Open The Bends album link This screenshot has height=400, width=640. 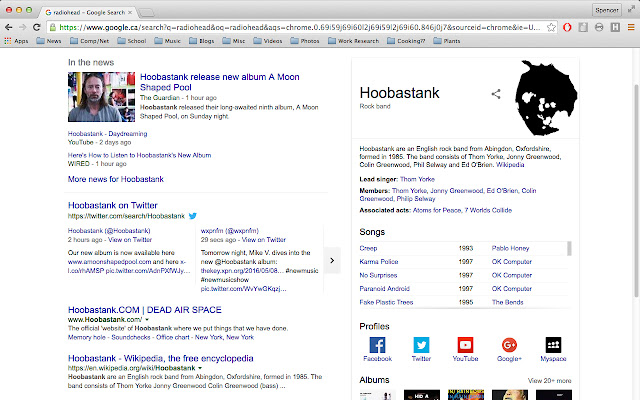click(507, 302)
